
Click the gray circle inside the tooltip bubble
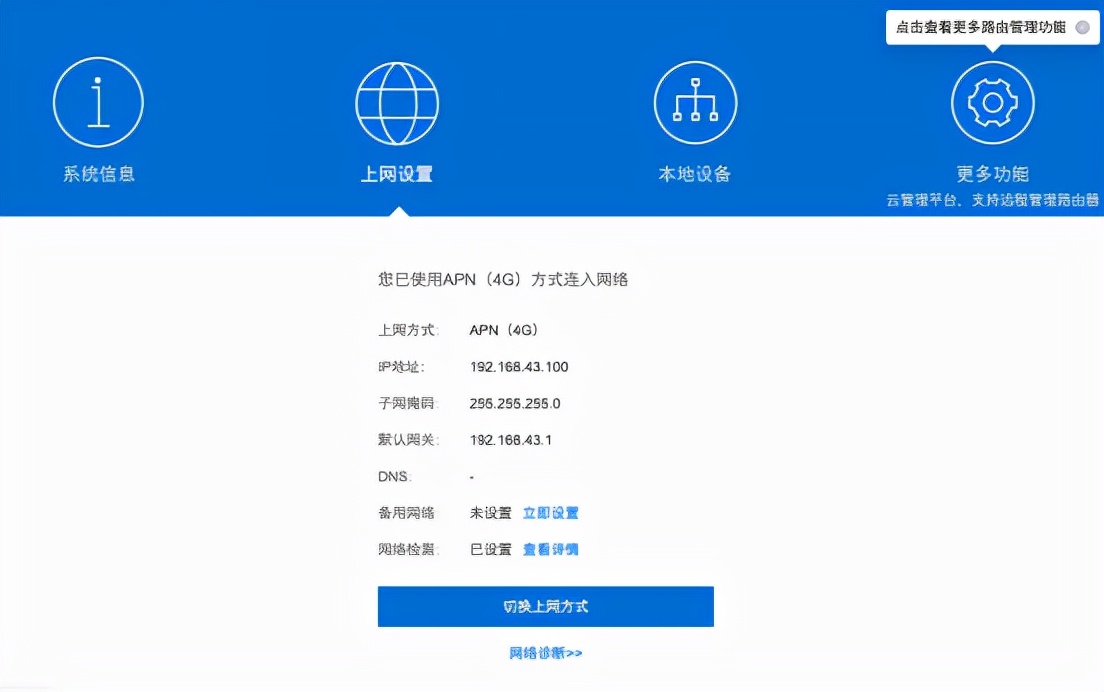point(1083,27)
